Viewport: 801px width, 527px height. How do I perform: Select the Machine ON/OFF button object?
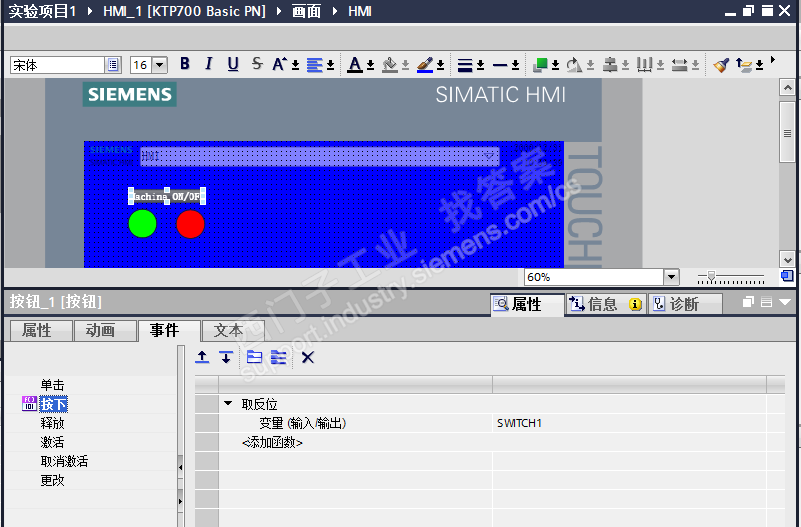tap(167, 196)
